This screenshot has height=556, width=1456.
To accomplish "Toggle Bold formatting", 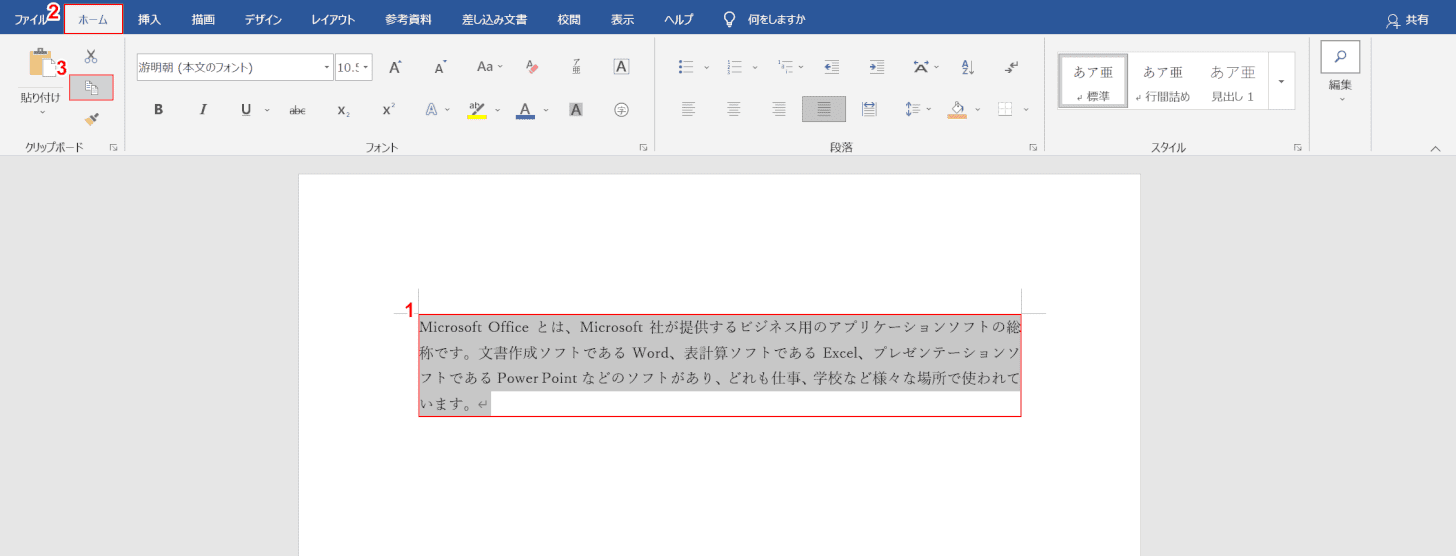I will pos(158,110).
